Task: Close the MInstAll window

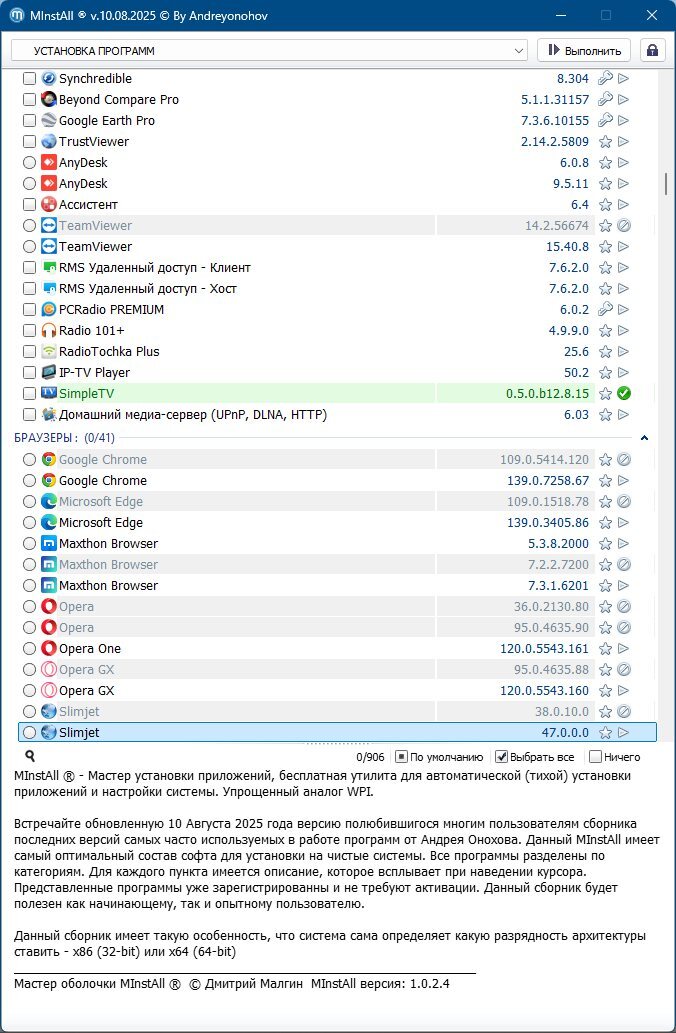Action: [x=652, y=15]
